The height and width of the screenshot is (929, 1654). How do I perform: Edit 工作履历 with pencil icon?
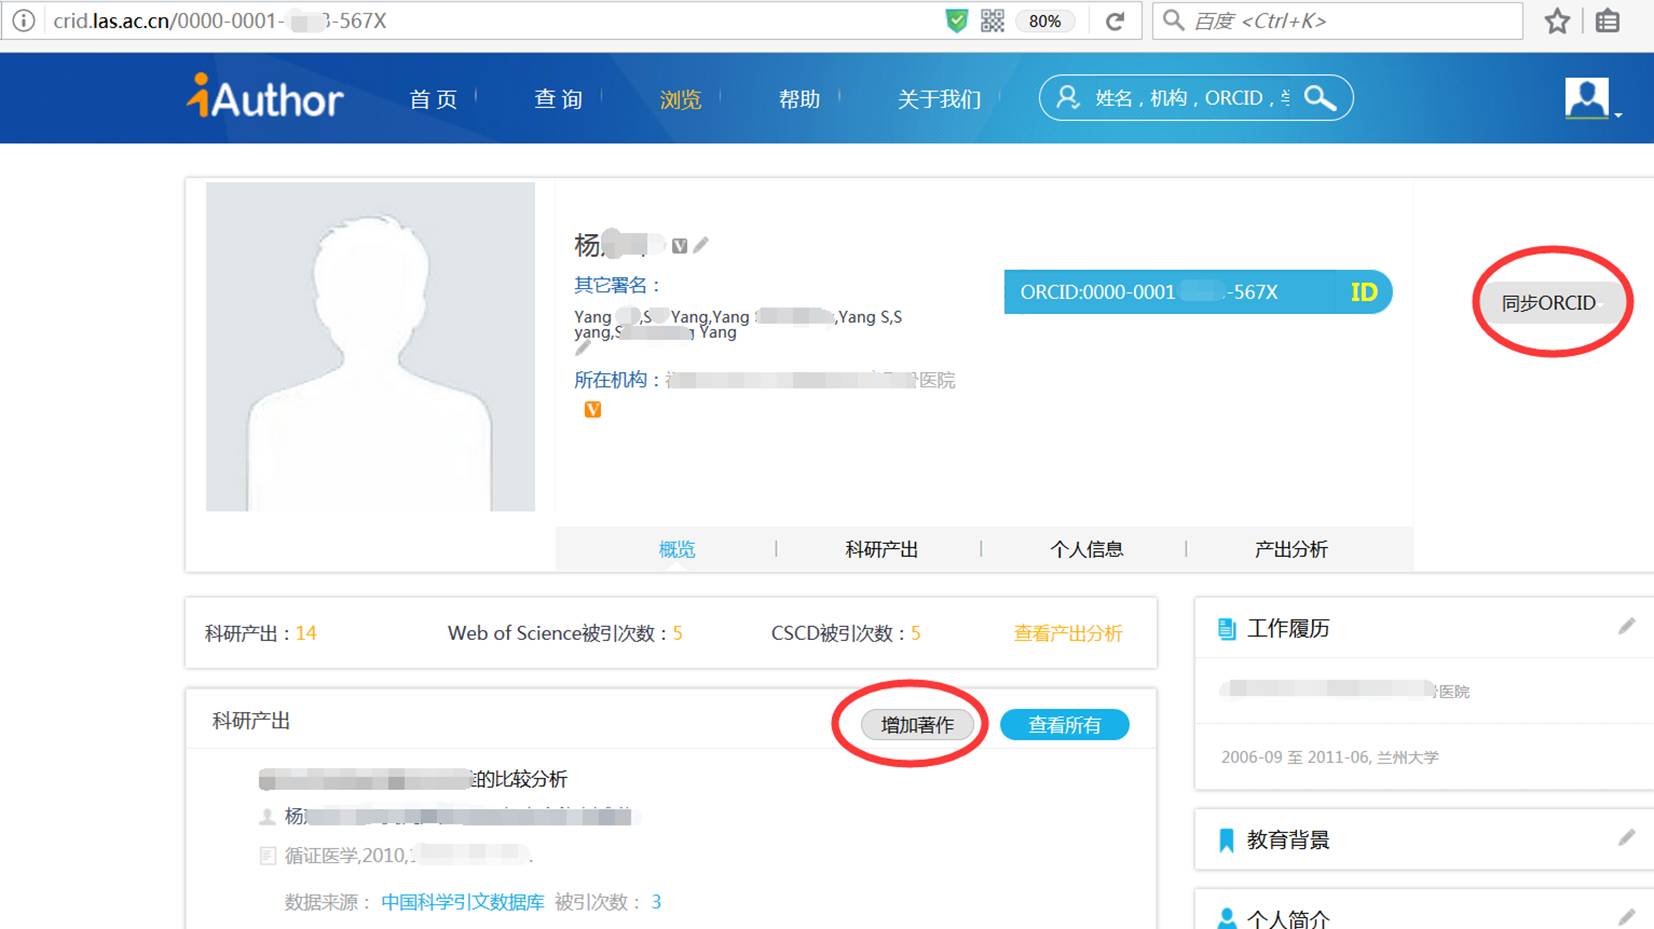point(1627,626)
